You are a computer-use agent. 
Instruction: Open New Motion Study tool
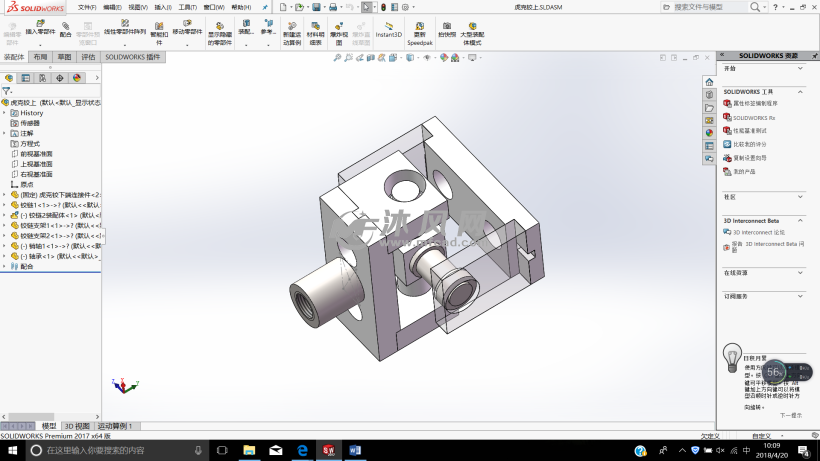point(292,33)
